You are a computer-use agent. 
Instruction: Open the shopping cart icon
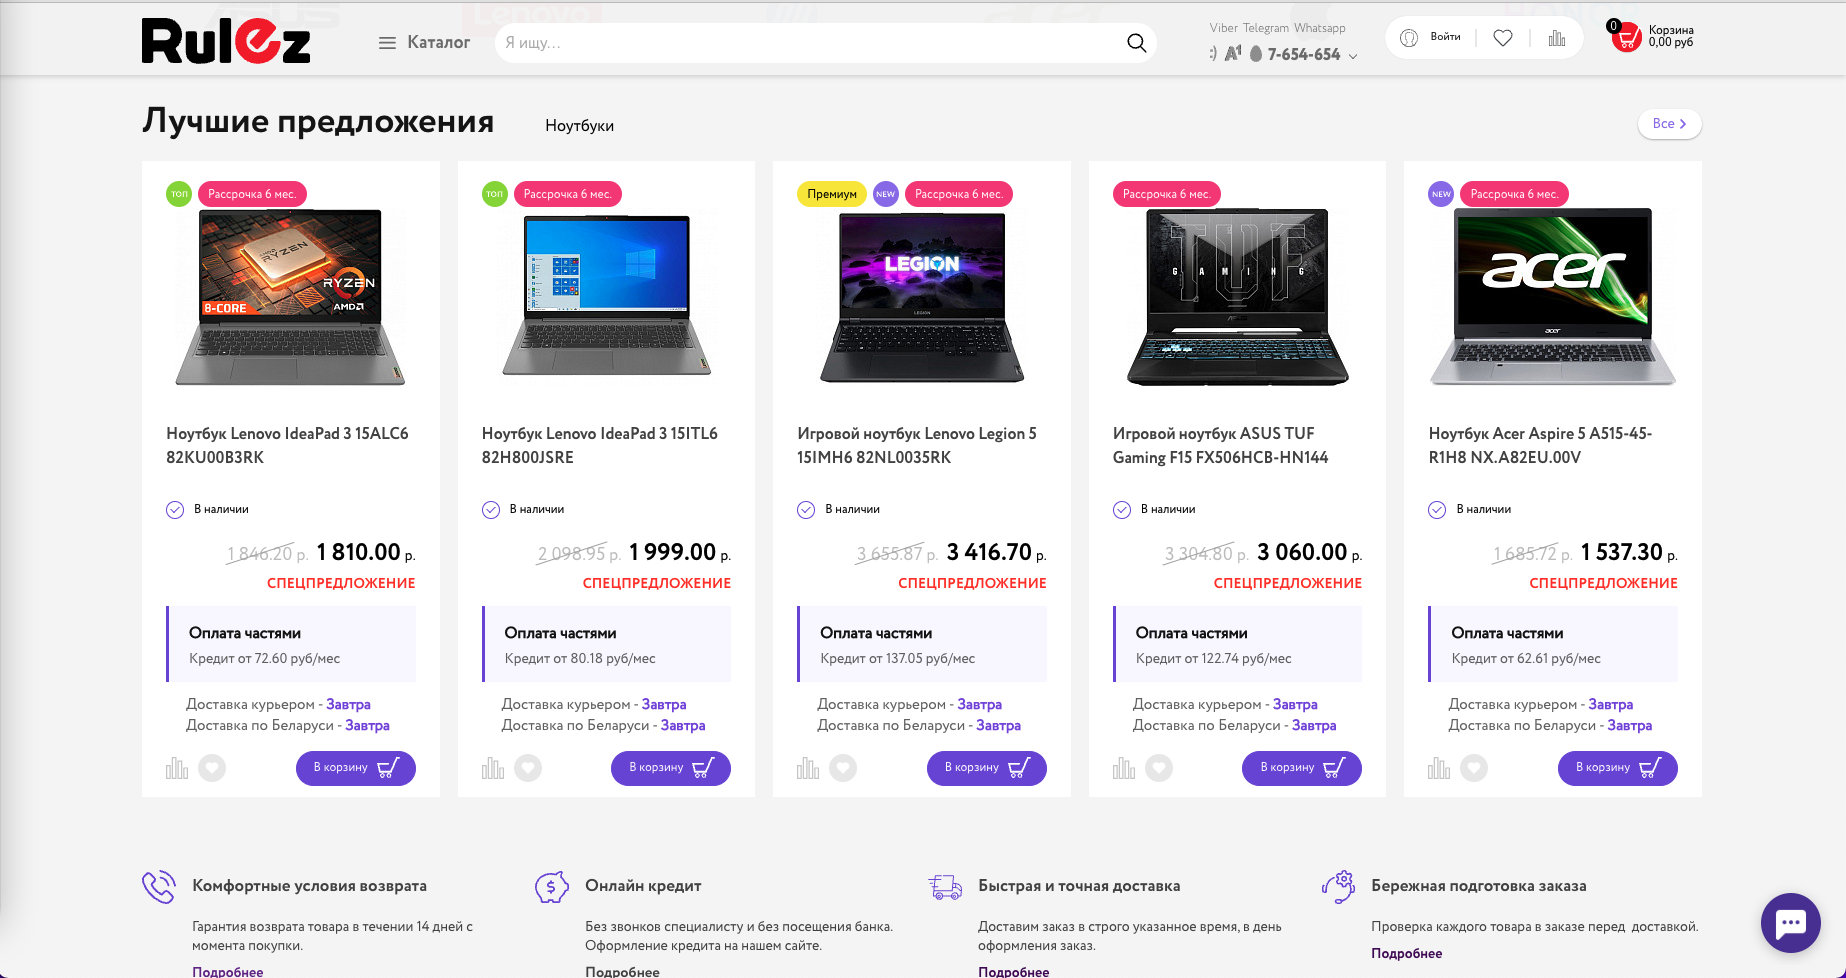[1626, 38]
